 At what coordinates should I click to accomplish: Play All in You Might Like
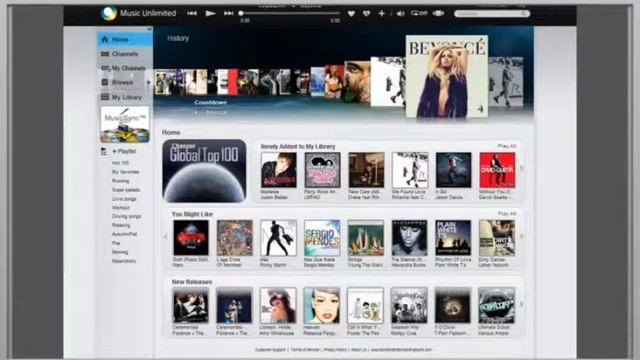(507, 214)
